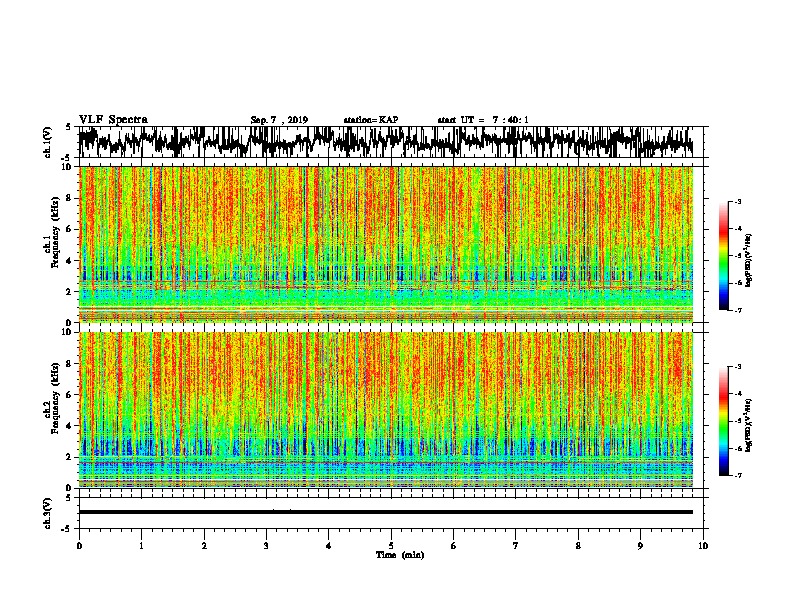The width and height of the screenshot is (792, 612).
Task: Click the time-axis tick label "4"
Action: pos(329,546)
